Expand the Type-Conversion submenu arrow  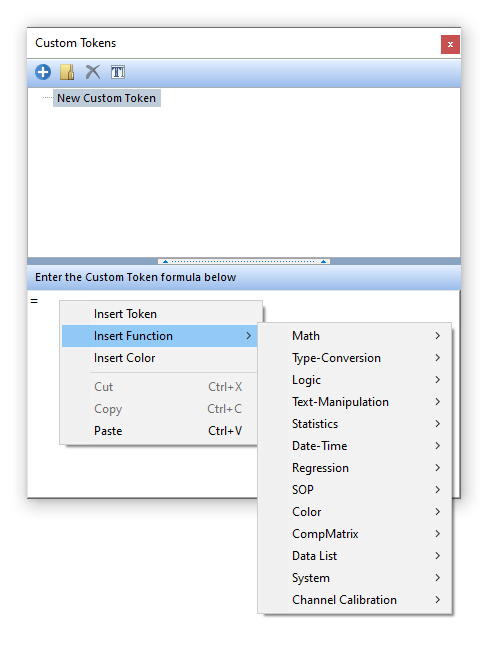click(438, 358)
